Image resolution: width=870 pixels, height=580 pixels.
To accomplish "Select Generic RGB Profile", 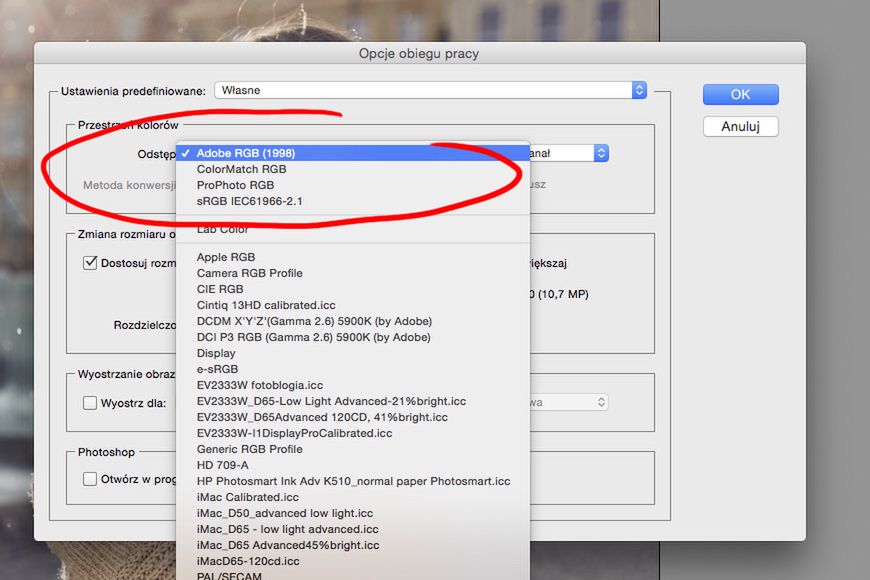I will pyautogui.click(x=353, y=449).
